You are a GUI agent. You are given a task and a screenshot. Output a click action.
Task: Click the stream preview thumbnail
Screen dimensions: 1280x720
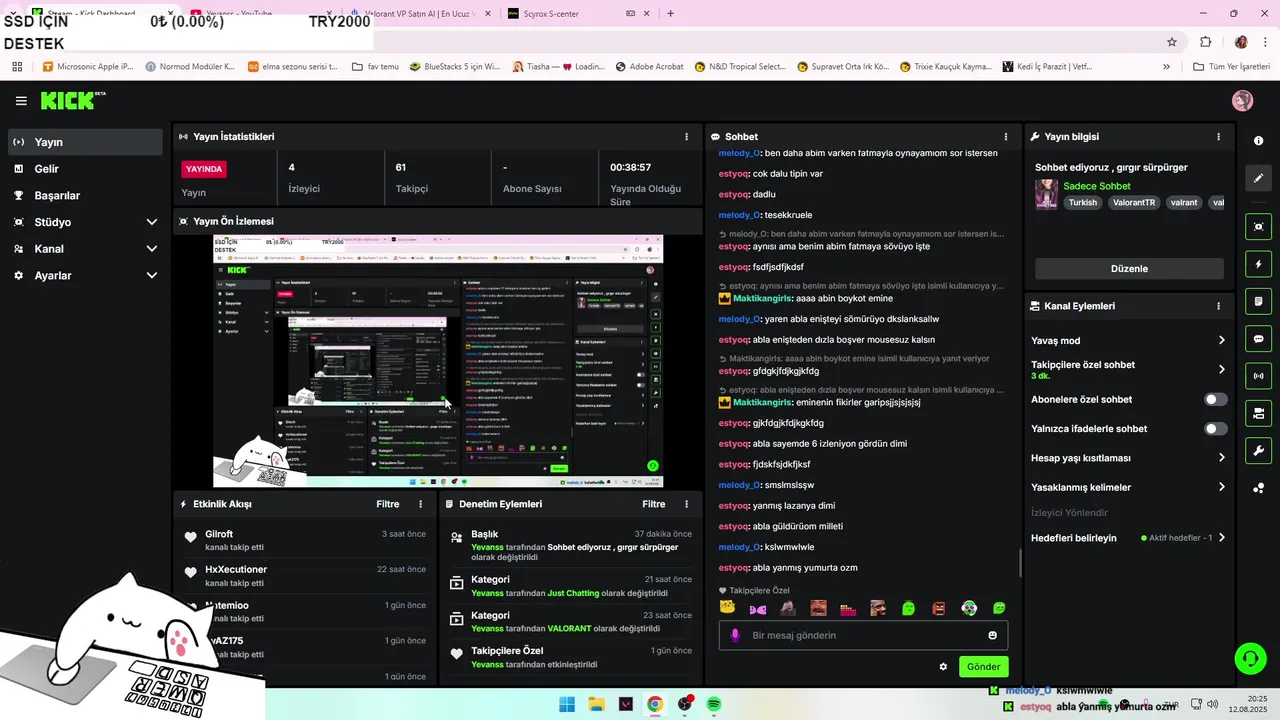click(x=438, y=361)
